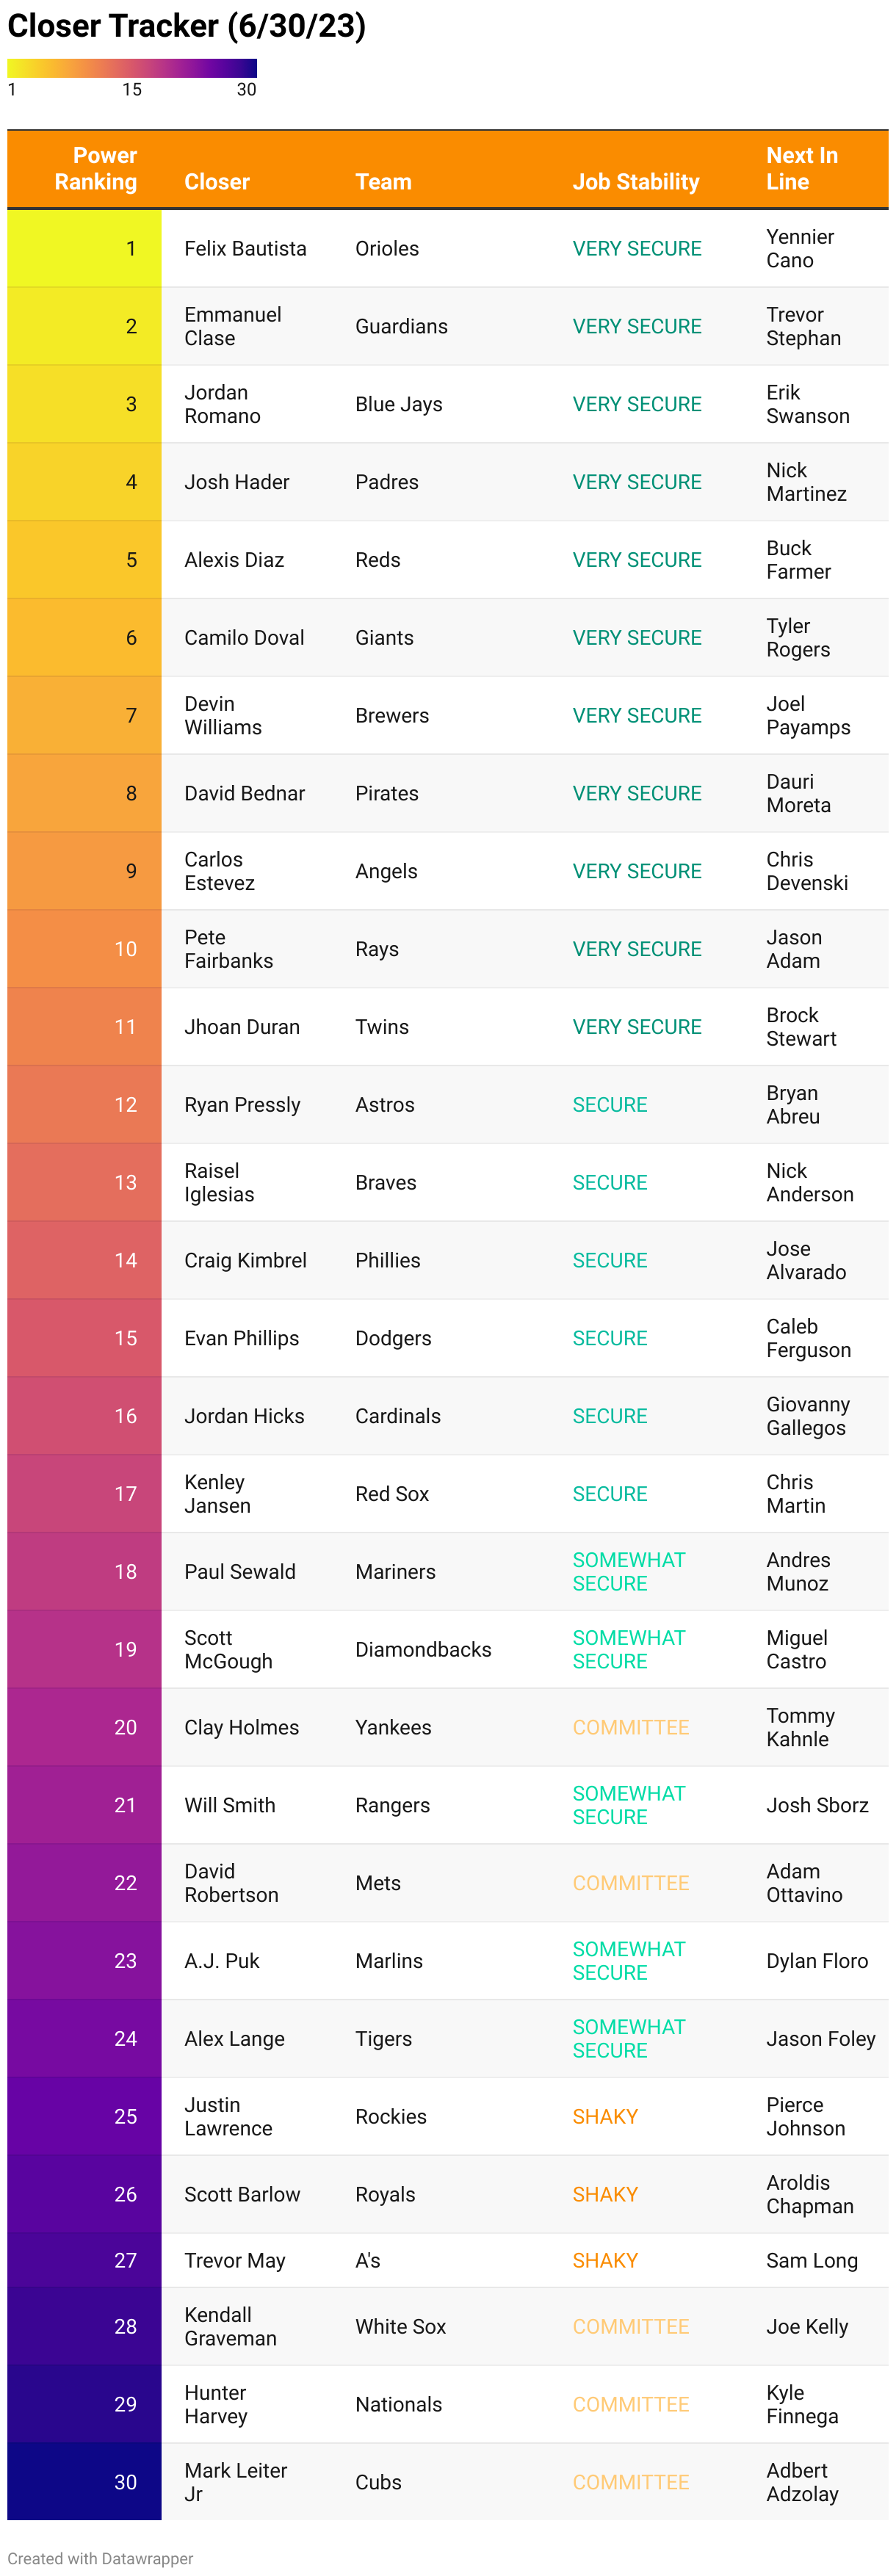Click the Next In Line header
The image size is (896, 2576).
click(801, 168)
